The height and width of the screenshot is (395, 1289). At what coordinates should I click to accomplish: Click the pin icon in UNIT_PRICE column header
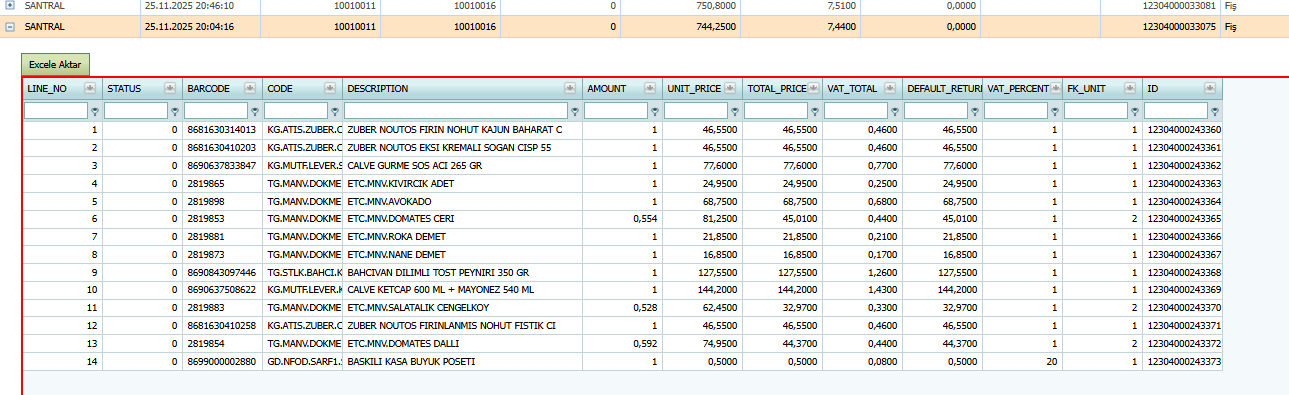[x=730, y=89]
